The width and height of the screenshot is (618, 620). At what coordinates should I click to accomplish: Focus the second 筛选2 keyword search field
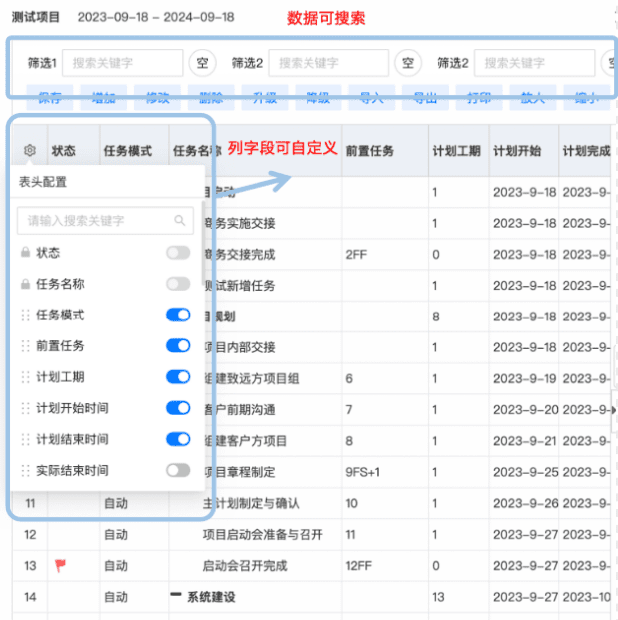point(535,63)
